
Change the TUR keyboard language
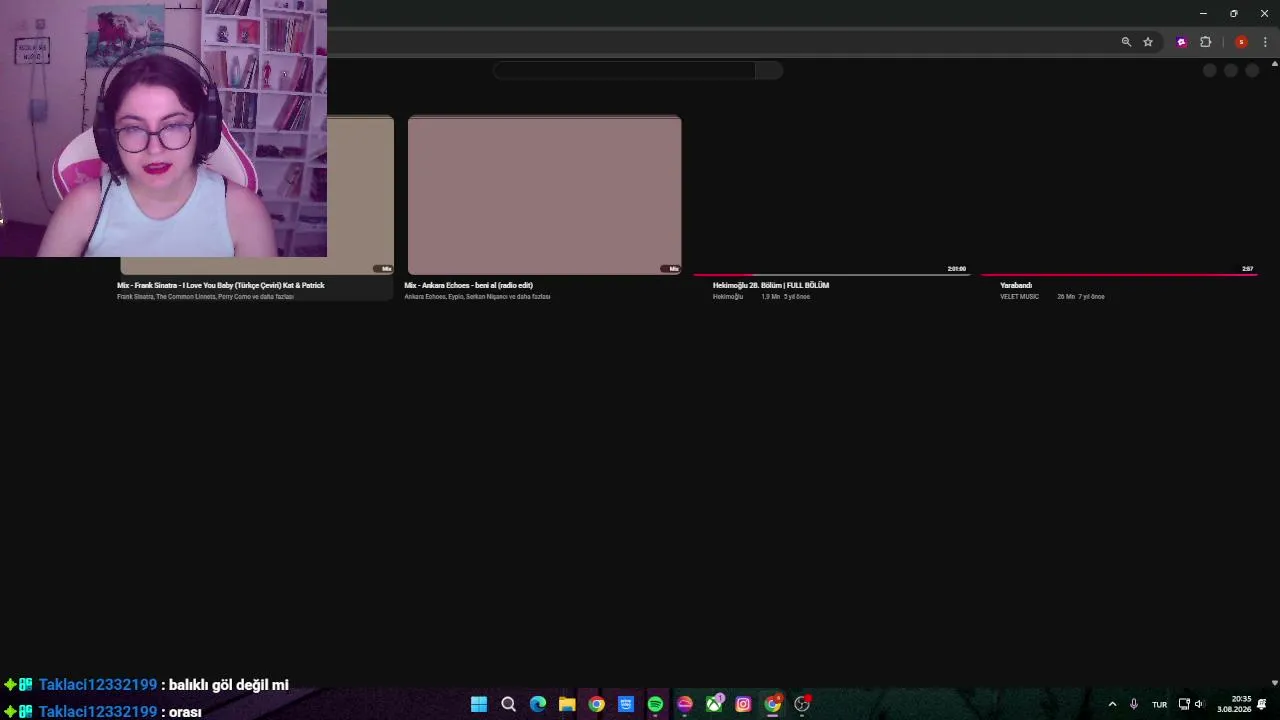tap(1159, 705)
